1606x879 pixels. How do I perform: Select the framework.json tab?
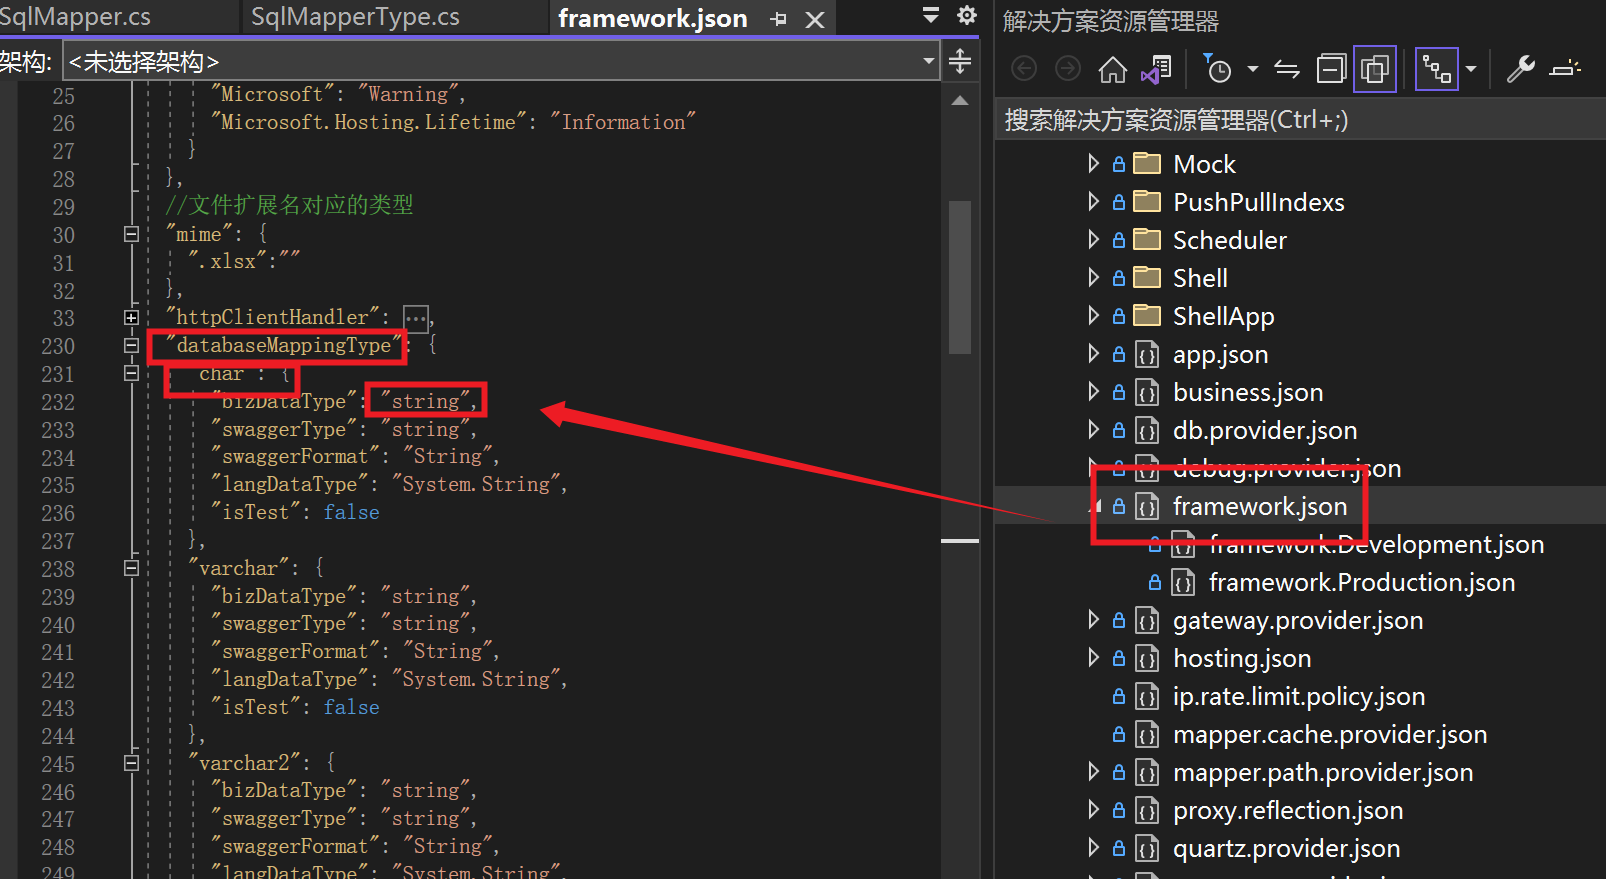(x=653, y=18)
